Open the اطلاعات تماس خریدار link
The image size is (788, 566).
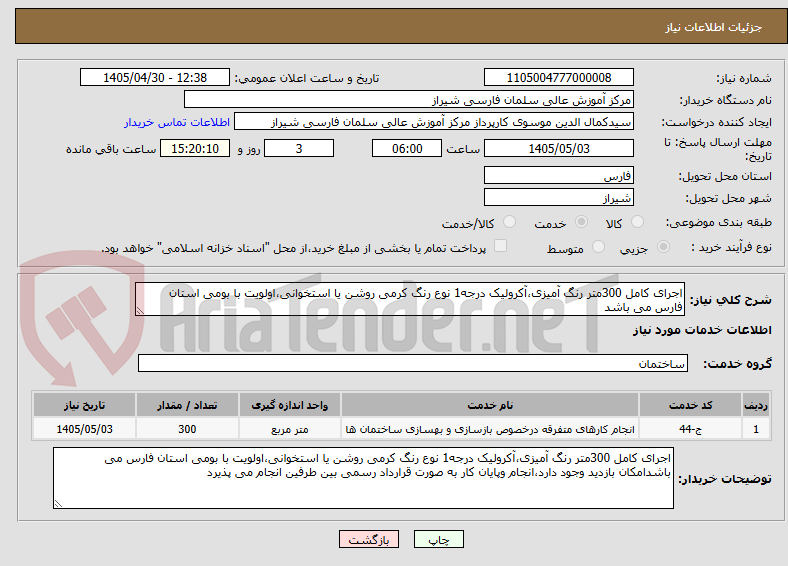click(177, 122)
